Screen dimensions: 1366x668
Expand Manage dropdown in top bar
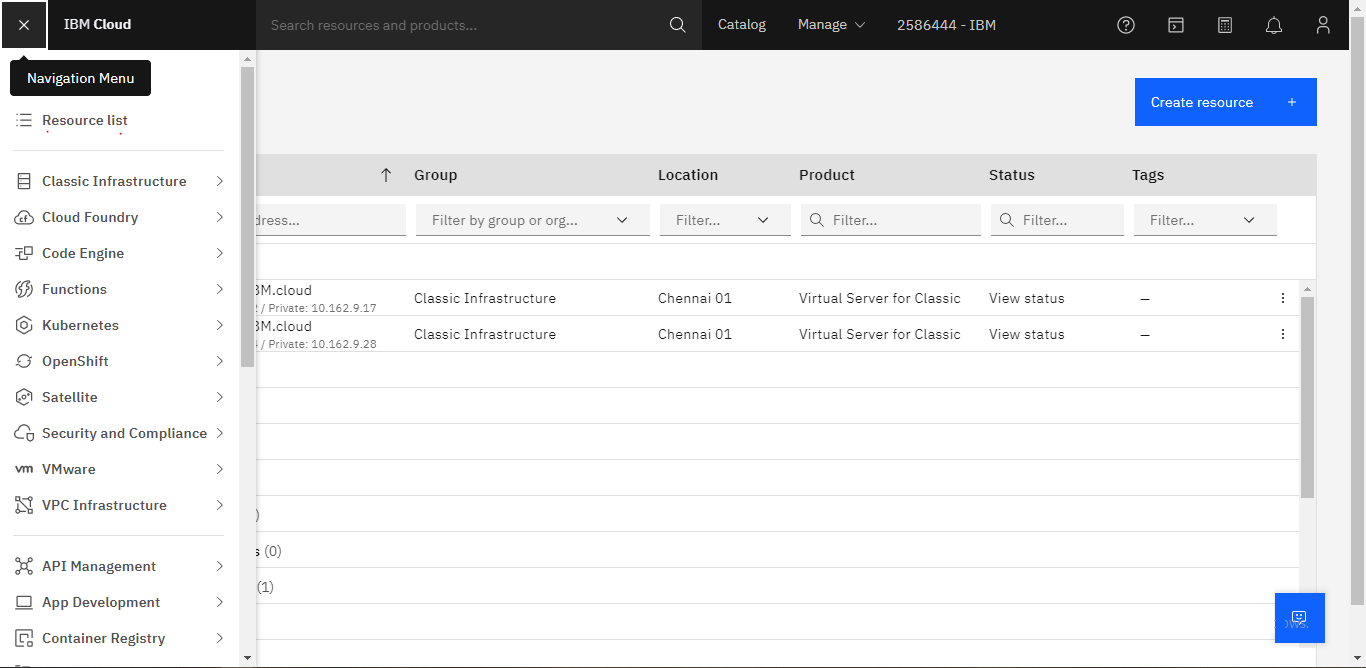(x=831, y=25)
